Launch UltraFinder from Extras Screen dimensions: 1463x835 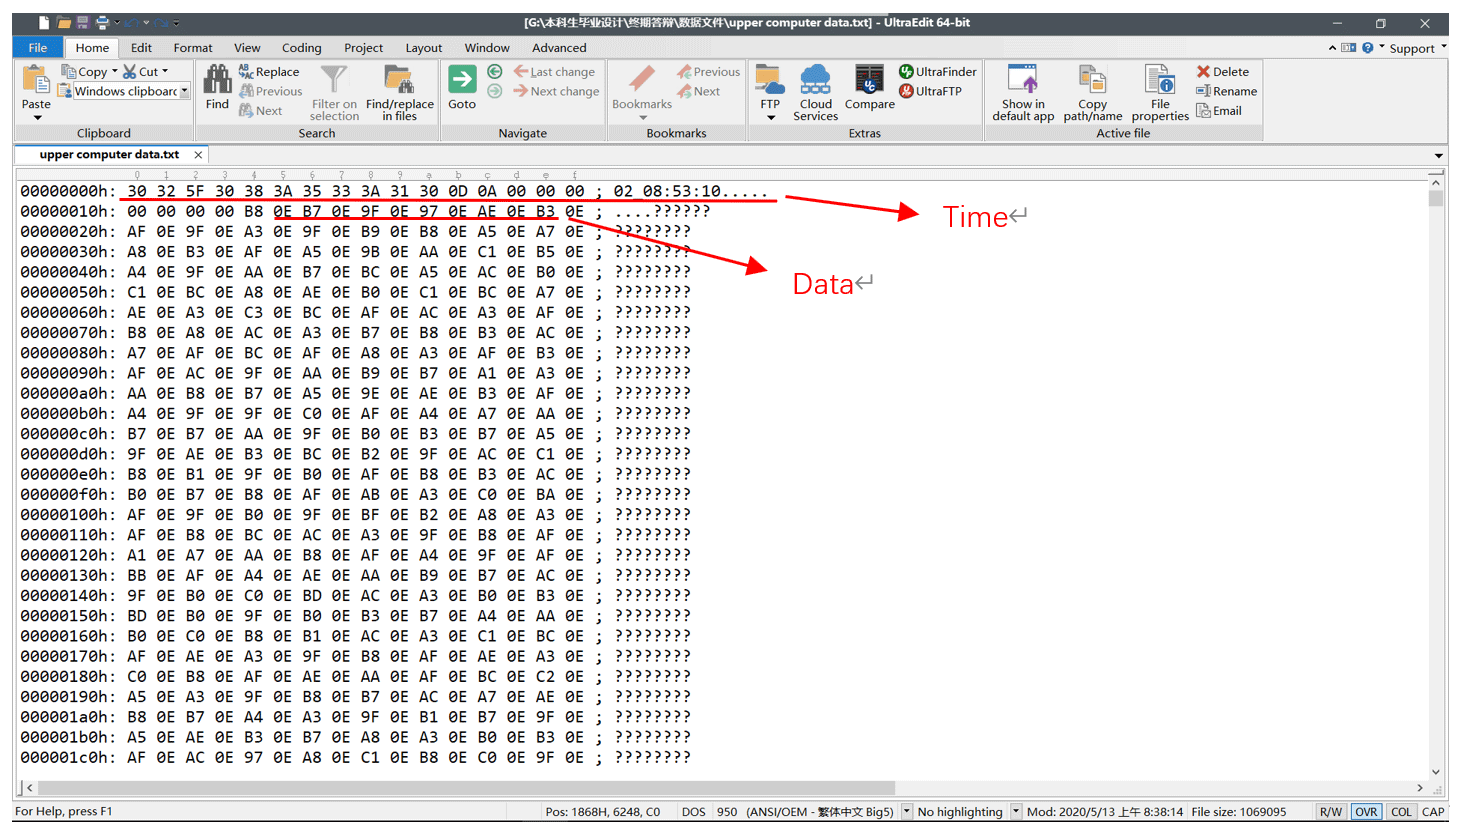[x=937, y=72]
